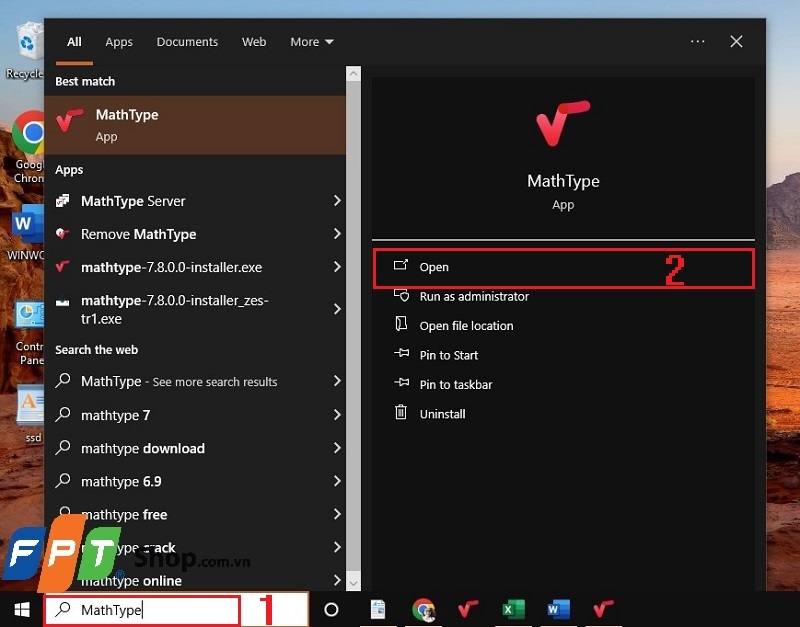Pin MathType to Start
The width and height of the screenshot is (800, 627).
[448, 355]
